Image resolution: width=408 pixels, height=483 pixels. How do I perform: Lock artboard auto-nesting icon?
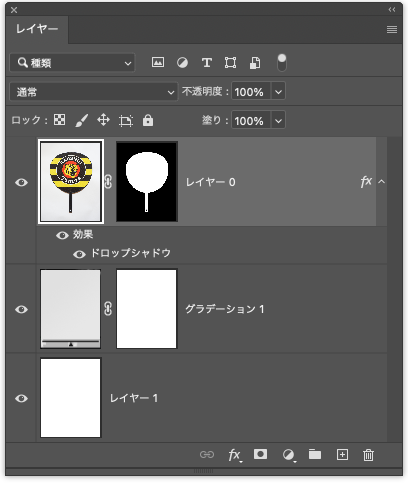click(126, 120)
